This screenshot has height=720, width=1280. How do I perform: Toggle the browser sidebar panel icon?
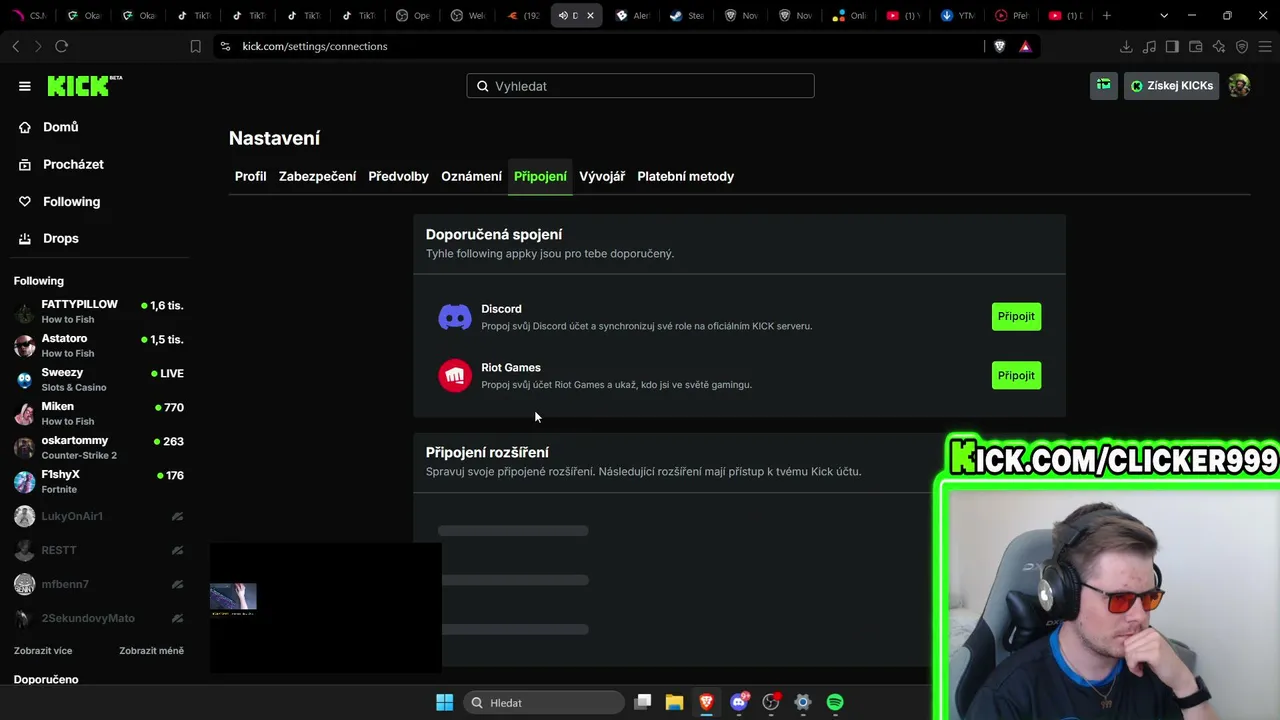pyautogui.click(x=1172, y=46)
